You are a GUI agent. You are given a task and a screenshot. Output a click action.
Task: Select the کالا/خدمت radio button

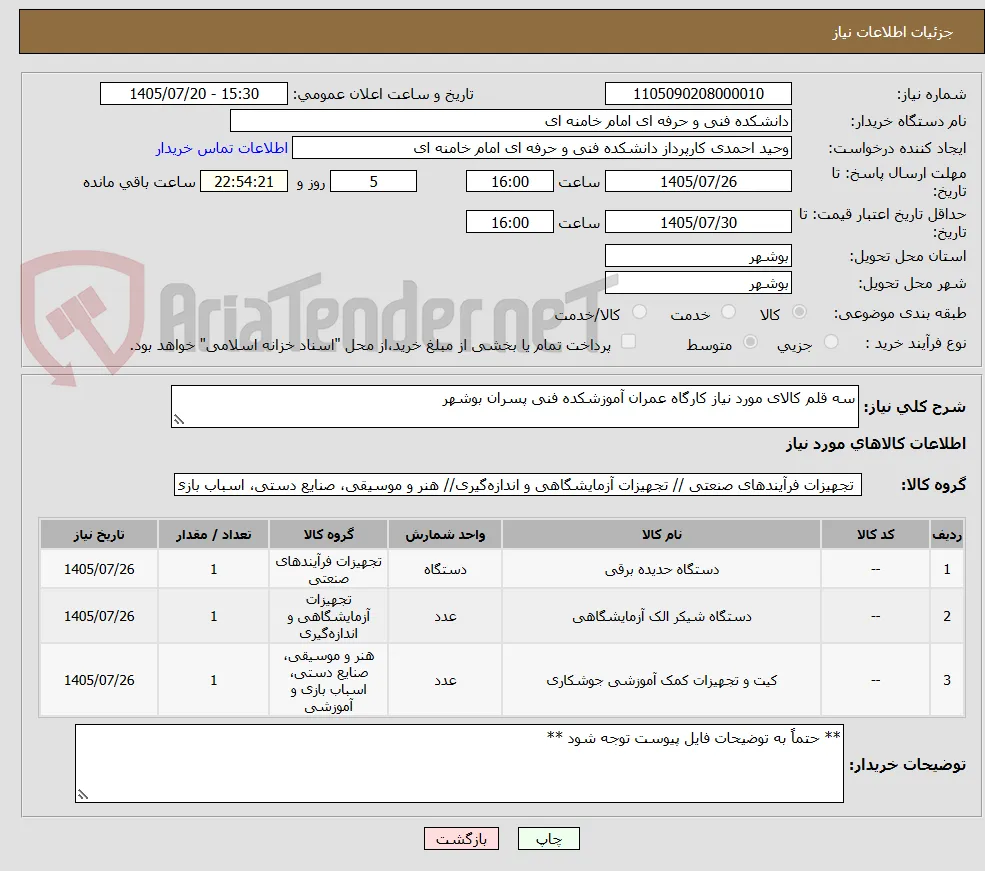[x=639, y=312]
